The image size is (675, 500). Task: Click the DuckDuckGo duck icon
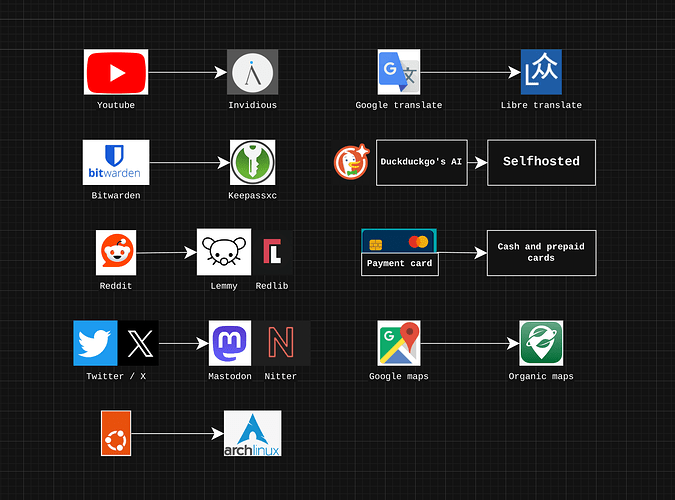coord(352,162)
